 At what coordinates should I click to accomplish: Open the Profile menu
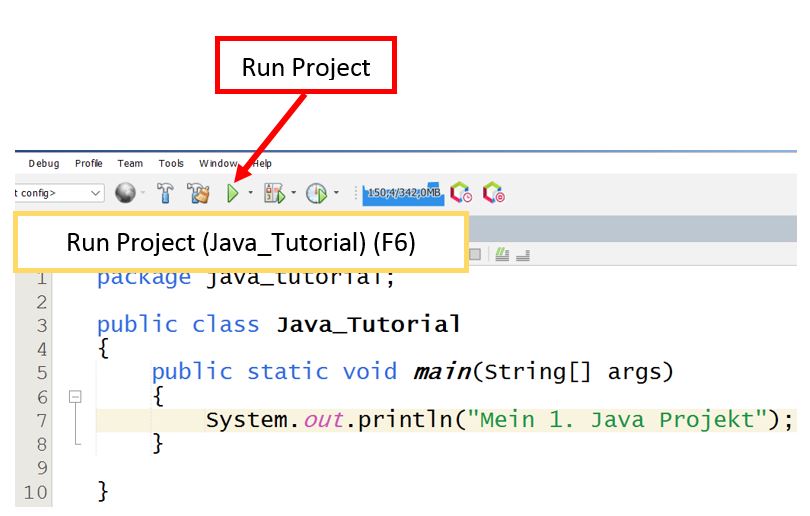[89, 164]
